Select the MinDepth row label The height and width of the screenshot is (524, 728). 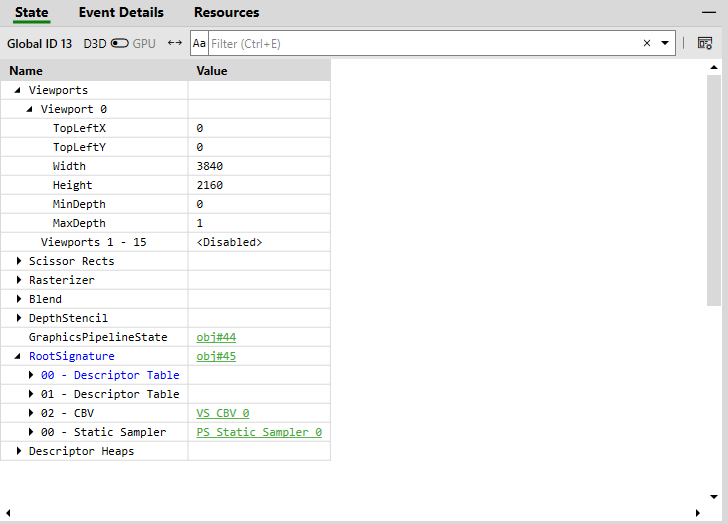pyautogui.click(x=79, y=204)
